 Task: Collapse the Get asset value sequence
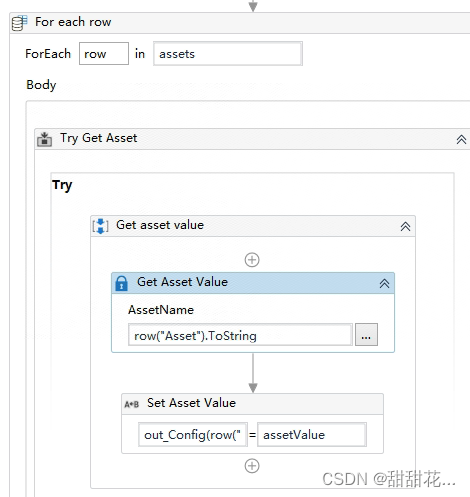(x=405, y=227)
